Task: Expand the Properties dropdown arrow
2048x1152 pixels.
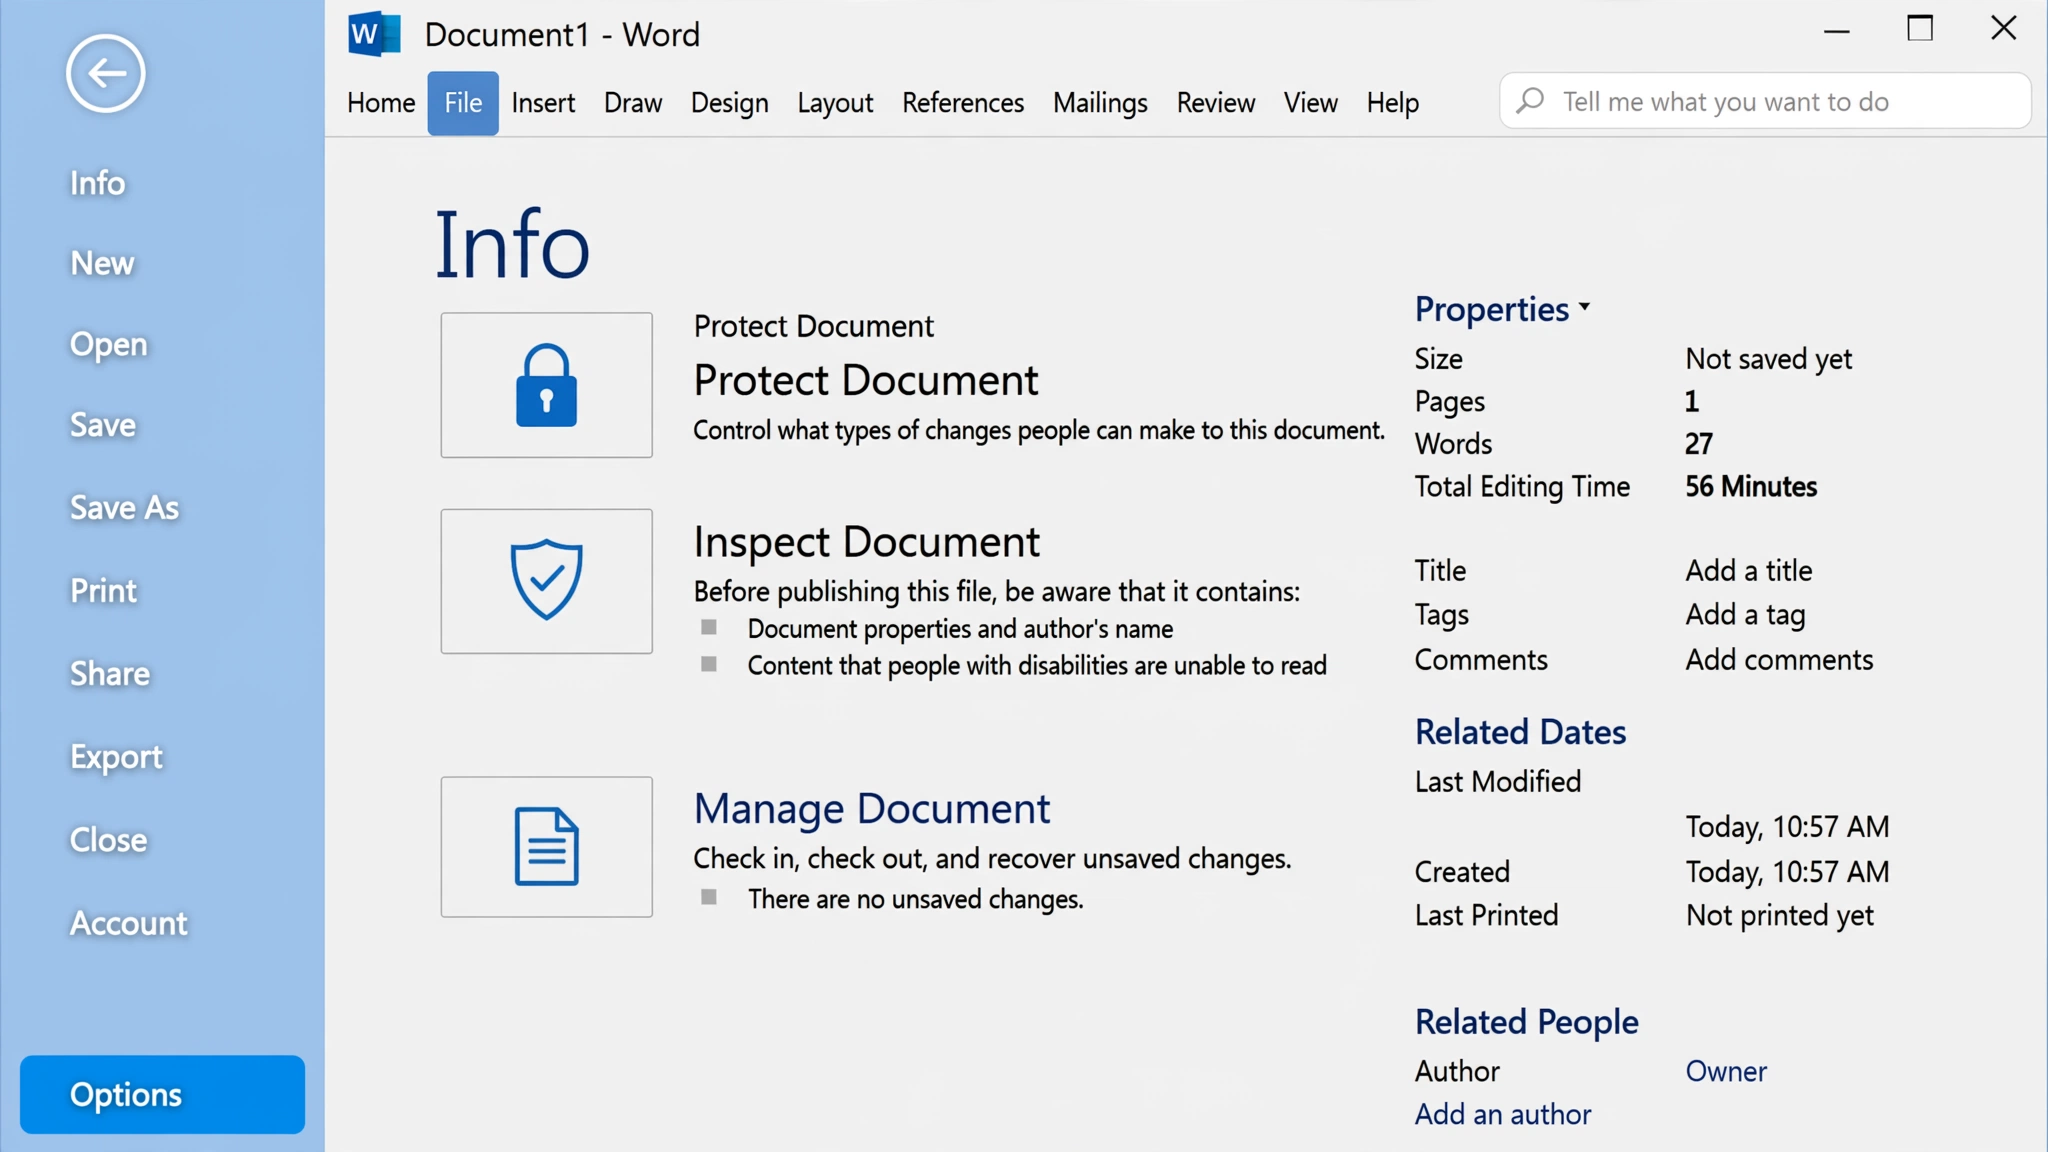Action: tap(1585, 307)
